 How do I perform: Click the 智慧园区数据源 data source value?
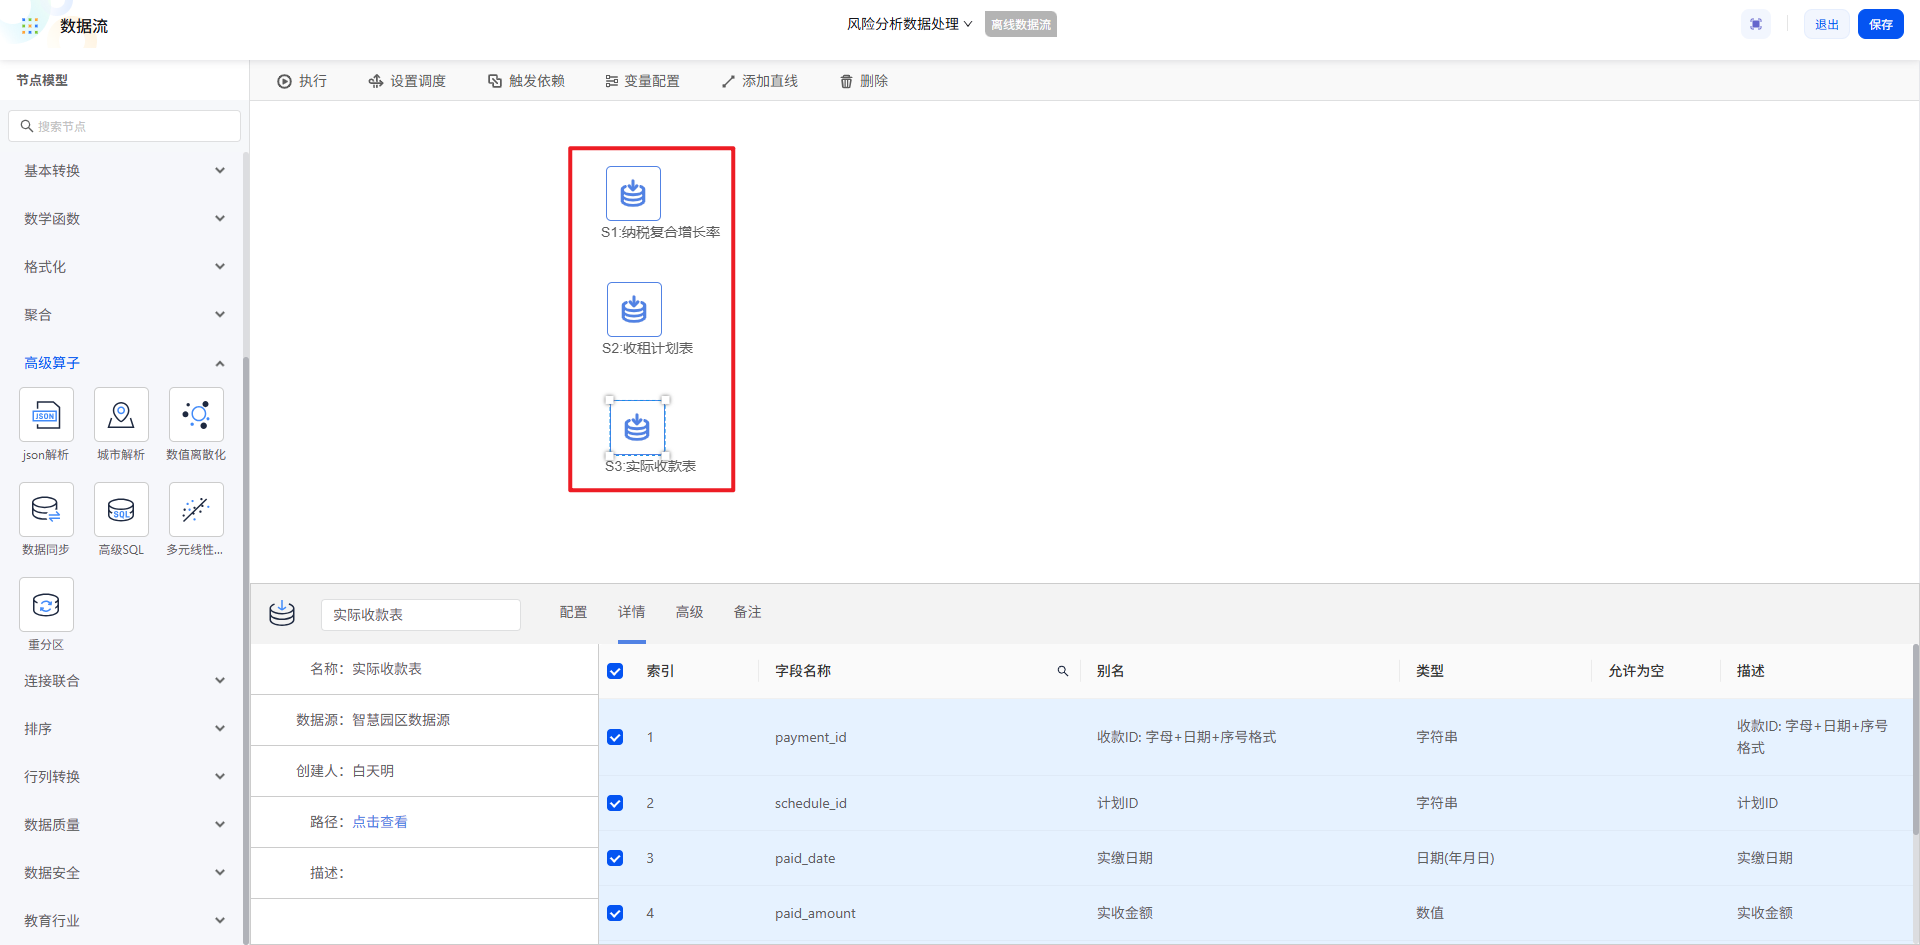pos(401,720)
